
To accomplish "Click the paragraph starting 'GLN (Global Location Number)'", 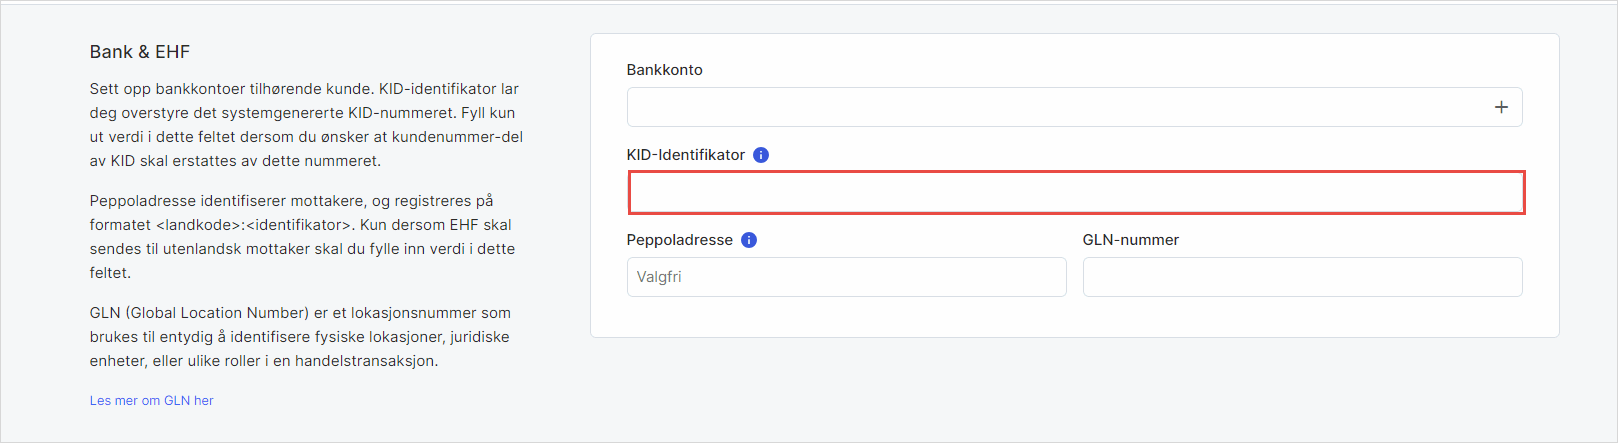I will (x=299, y=337).
